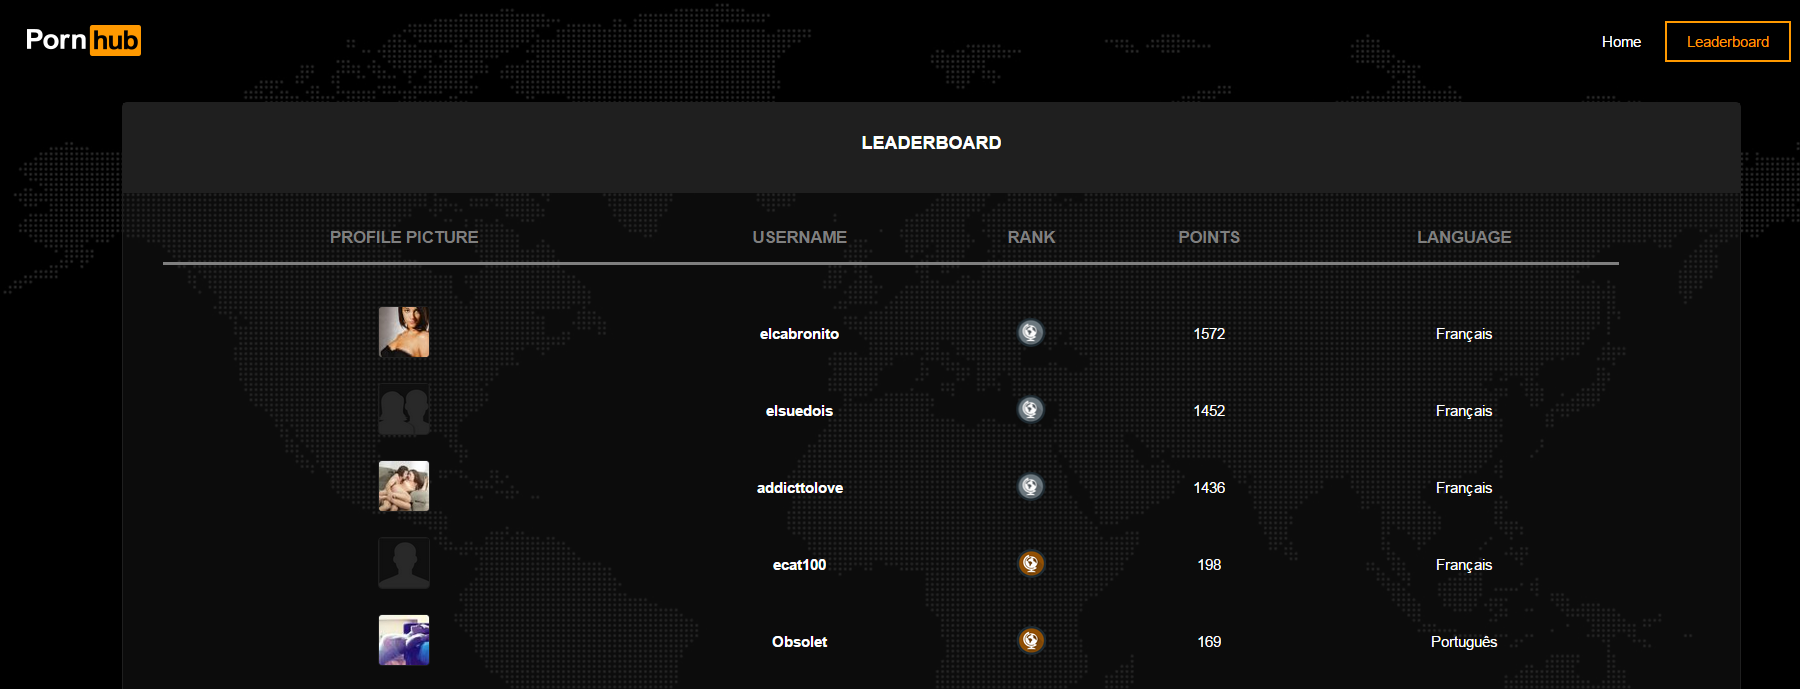The height and width of the screenshot is (689, 1800).
Task: Open the Home navigation link
Action: pyautogui.click(x=1621, y=42)
